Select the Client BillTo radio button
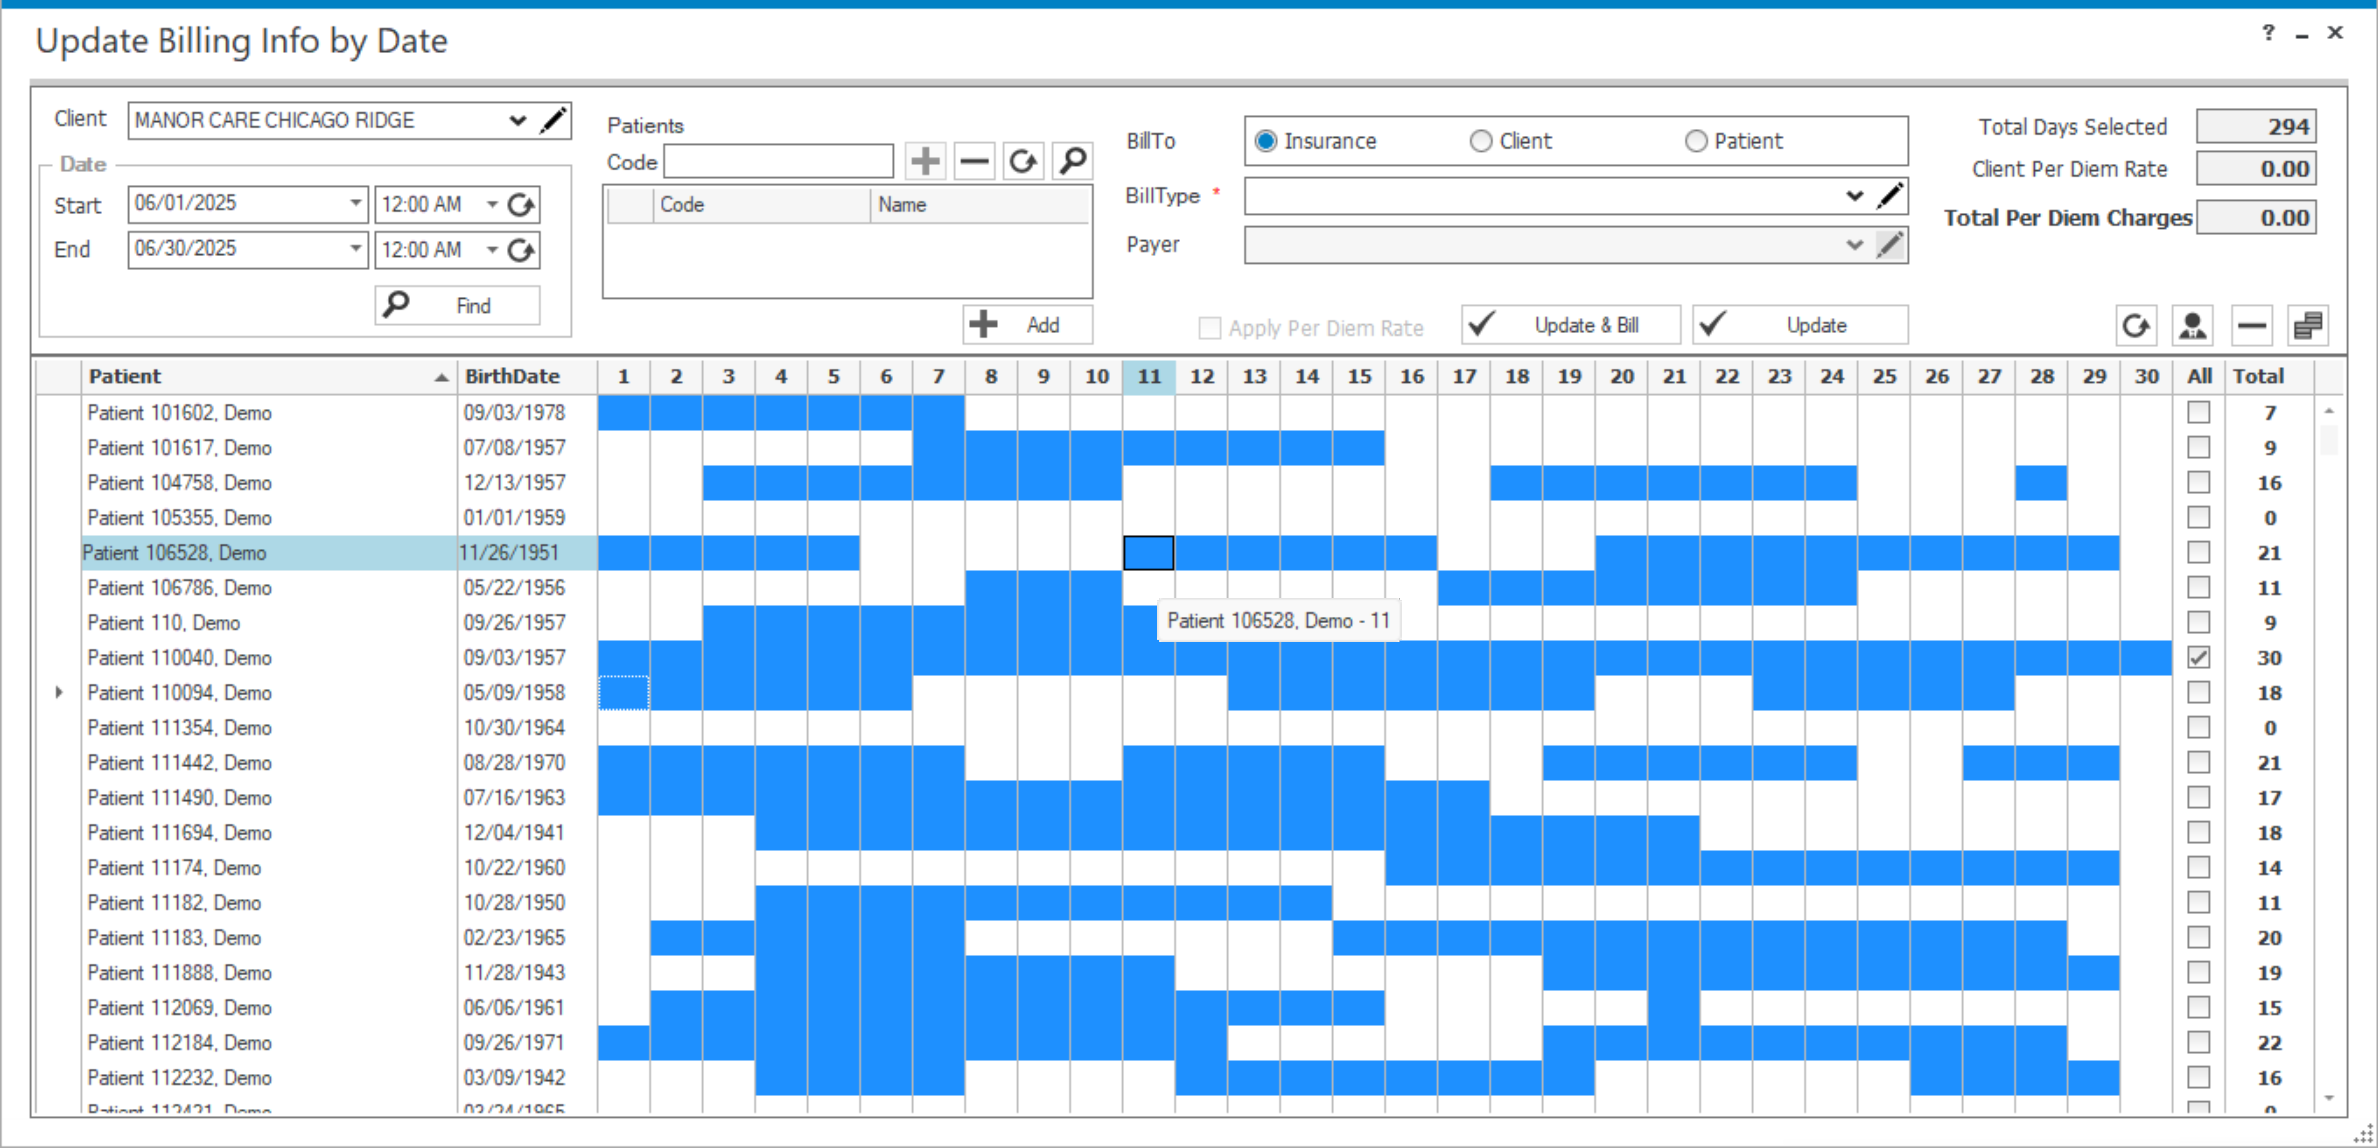 coord(1481,141)
